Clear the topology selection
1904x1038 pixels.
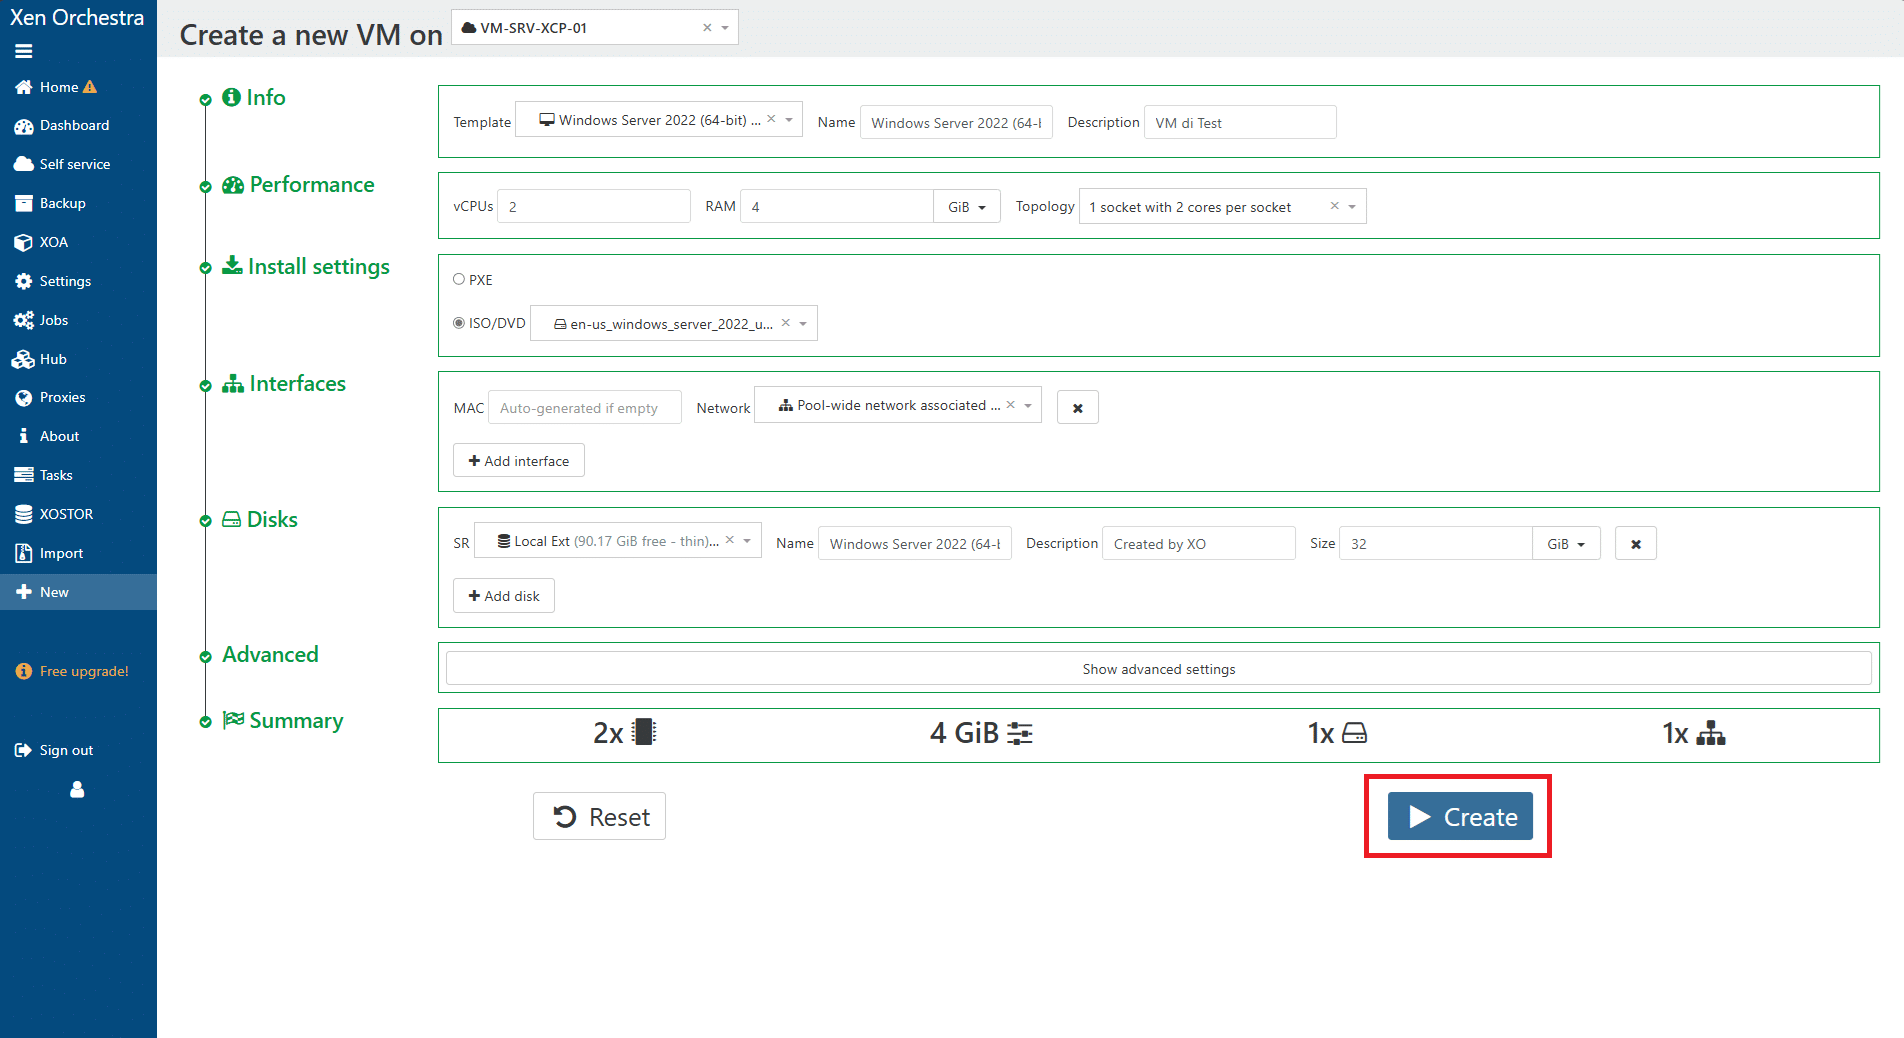(x=1334, y=206)
